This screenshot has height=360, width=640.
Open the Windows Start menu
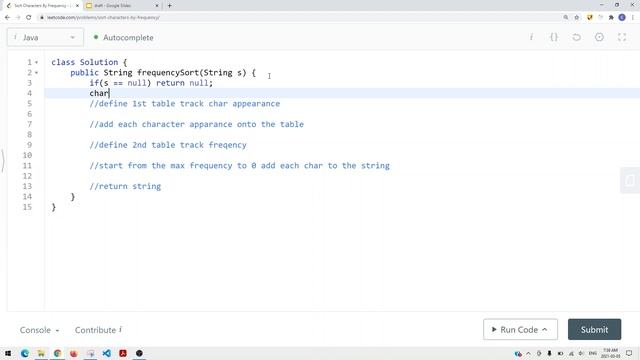pos(8,353)
